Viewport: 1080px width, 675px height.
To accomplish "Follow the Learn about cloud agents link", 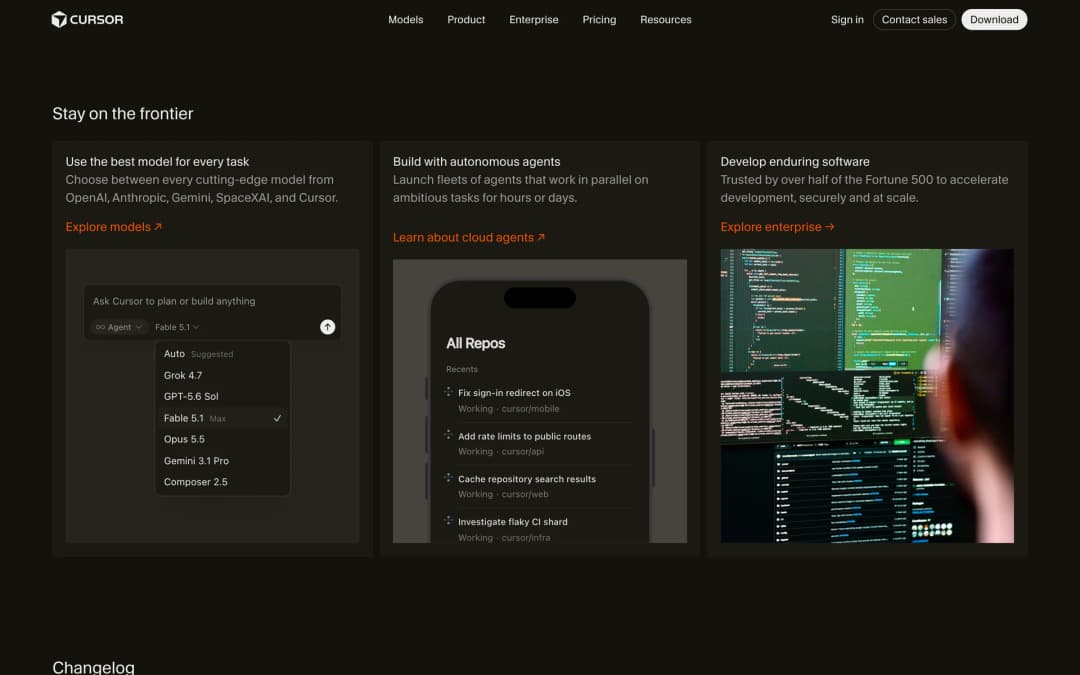I will (469, 237).
